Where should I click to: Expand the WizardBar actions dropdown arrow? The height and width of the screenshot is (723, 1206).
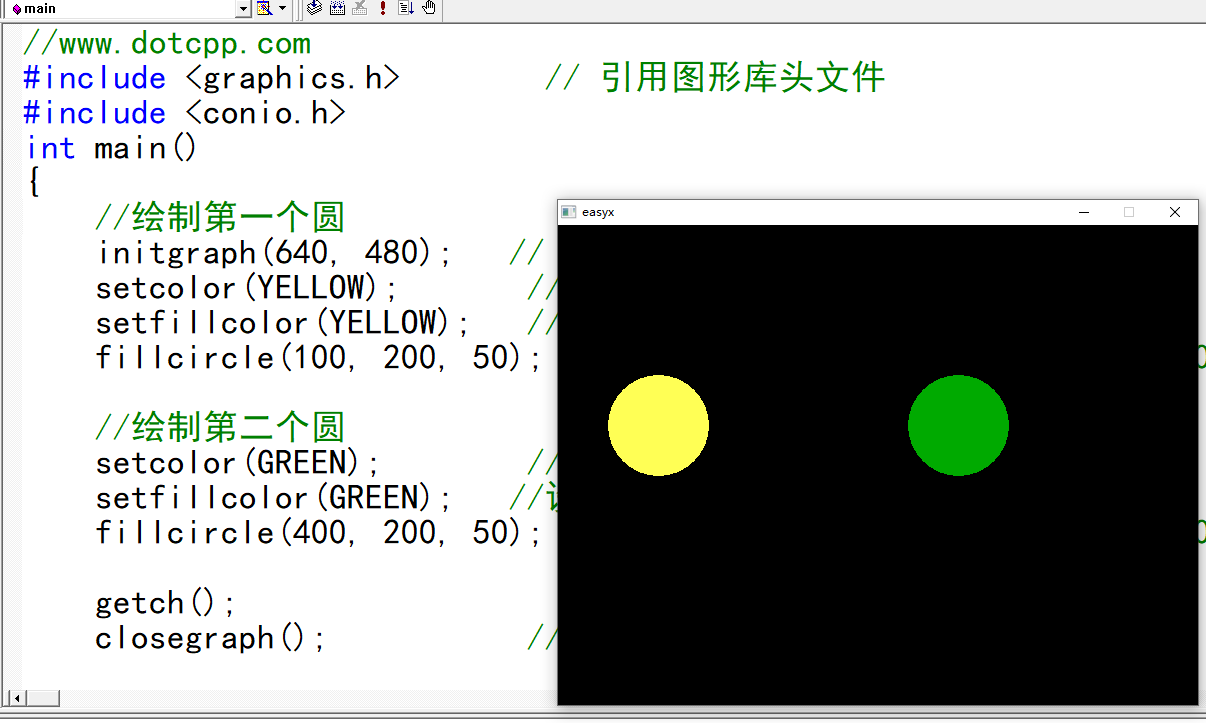pos(282,8)
